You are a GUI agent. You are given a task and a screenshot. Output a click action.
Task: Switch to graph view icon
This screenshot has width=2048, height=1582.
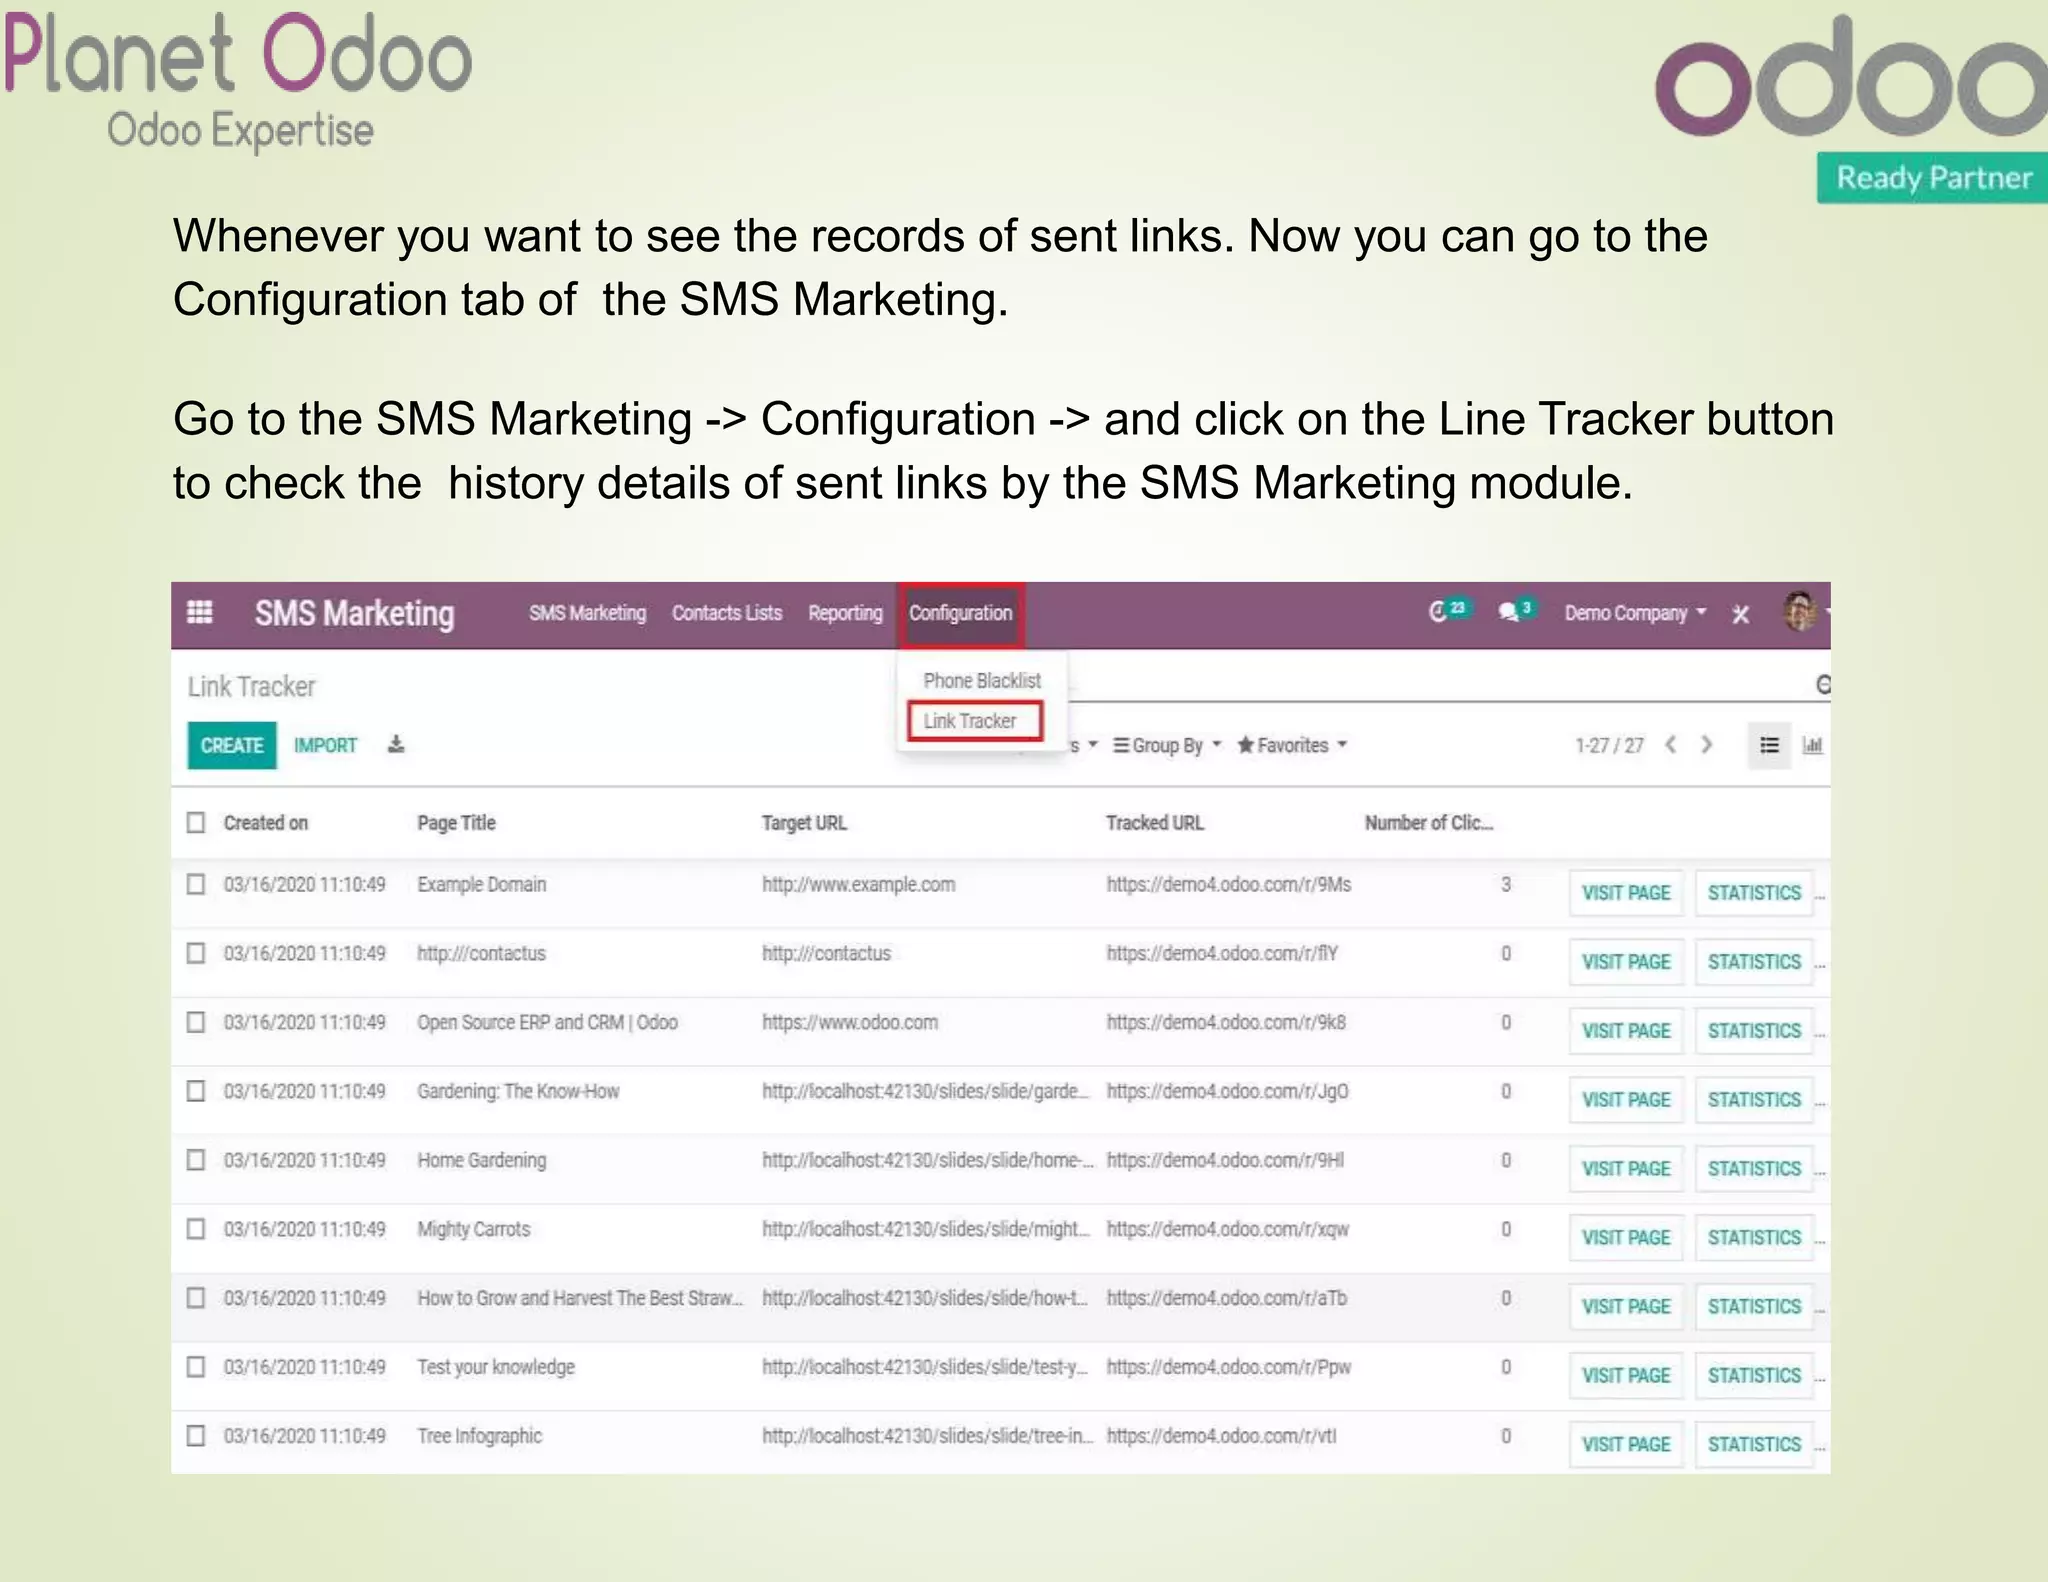1812,745
